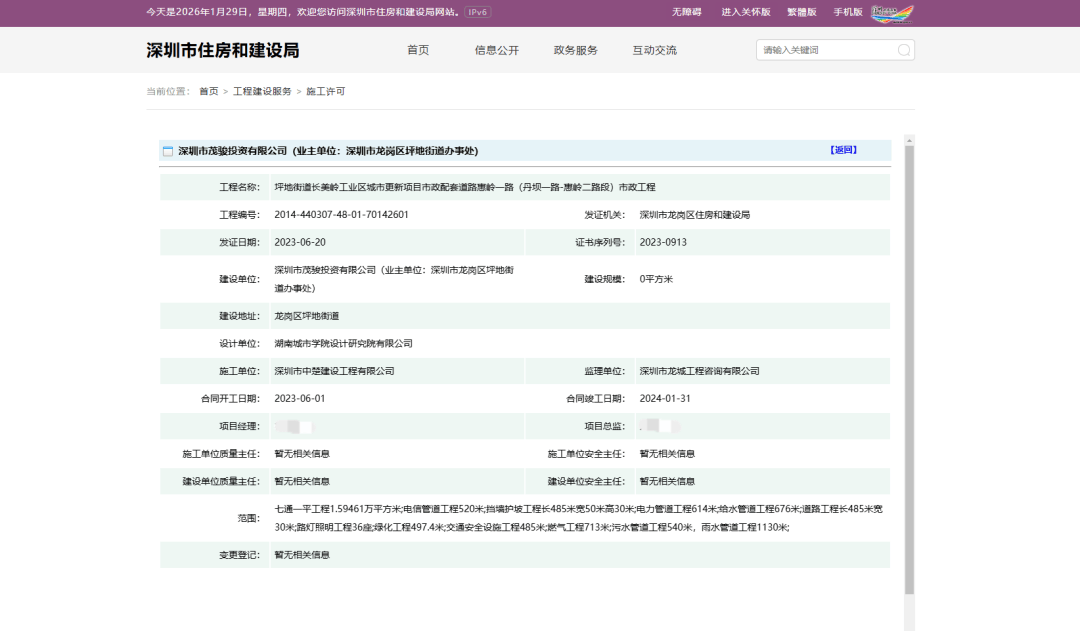Screen dimensions: 1080x631
Task: Click the panel's vertical scrollbar thumb
Action: 909,370
